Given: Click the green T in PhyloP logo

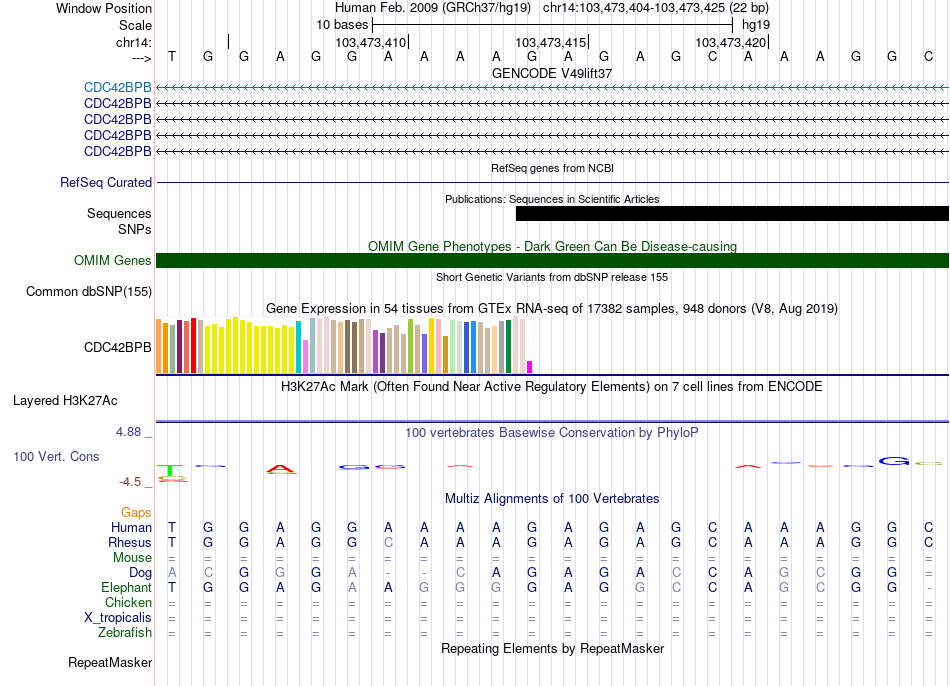Looking at the screenshot, I should pos(171,470).
